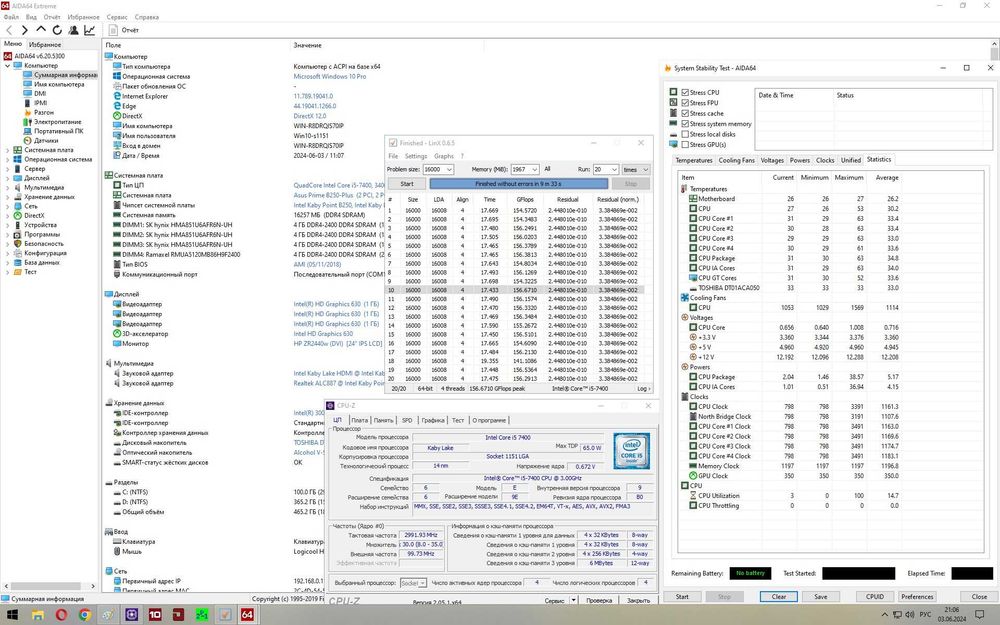Expand the Хранение данных tree node
This screenshot has height=625, width=1000.
[x=8, y=197]
